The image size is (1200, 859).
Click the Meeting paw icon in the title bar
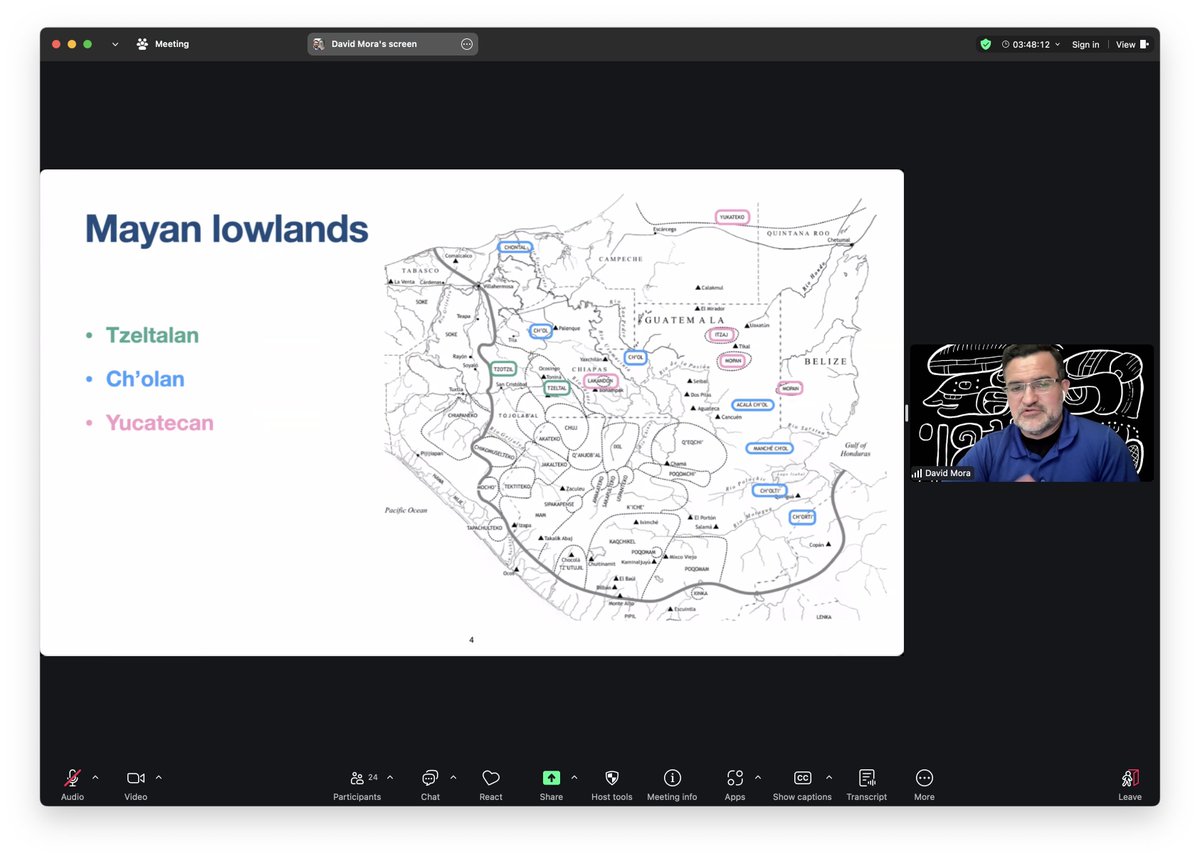(142, 44)
